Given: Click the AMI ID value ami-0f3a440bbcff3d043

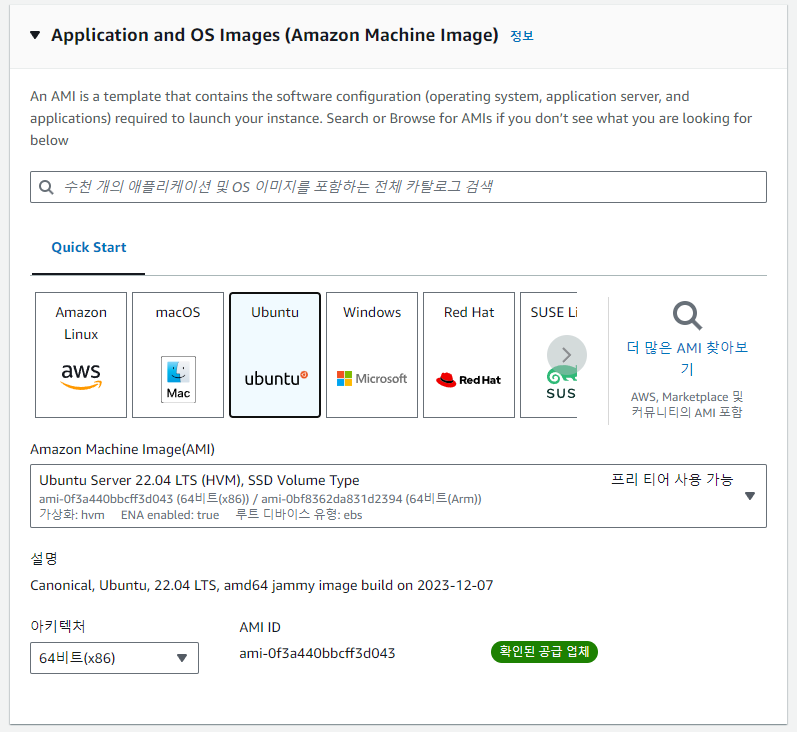Looking at the screenshot, I should point(317,653).
